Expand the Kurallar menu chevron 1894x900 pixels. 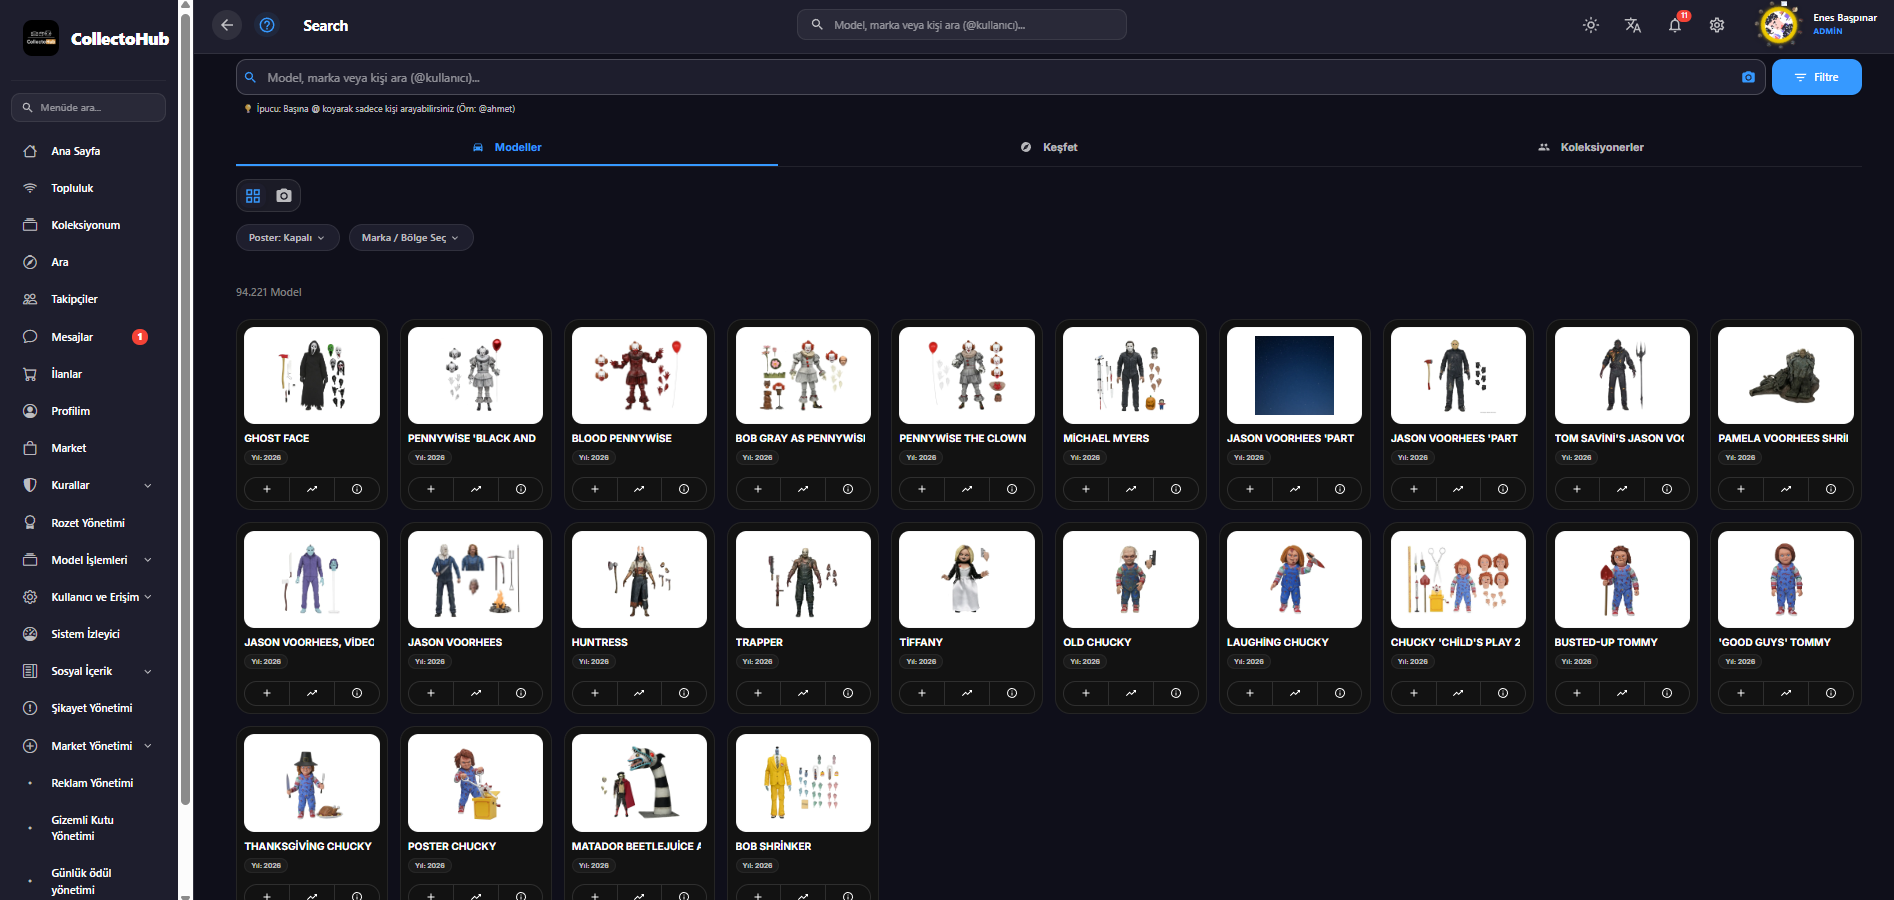coord(148,485)
